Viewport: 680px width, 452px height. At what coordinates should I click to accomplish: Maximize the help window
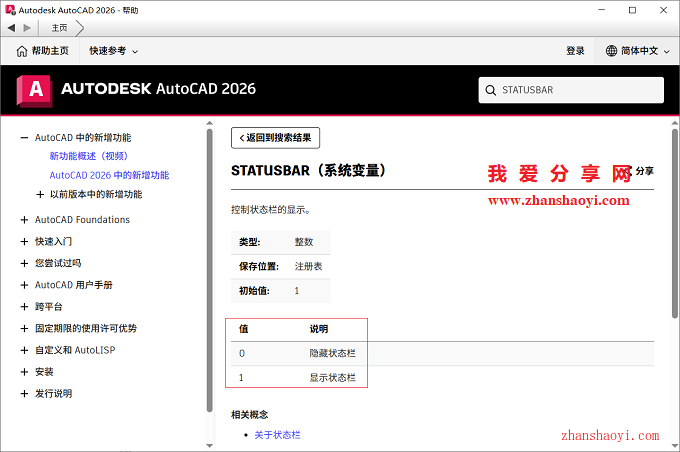[632, 10]
